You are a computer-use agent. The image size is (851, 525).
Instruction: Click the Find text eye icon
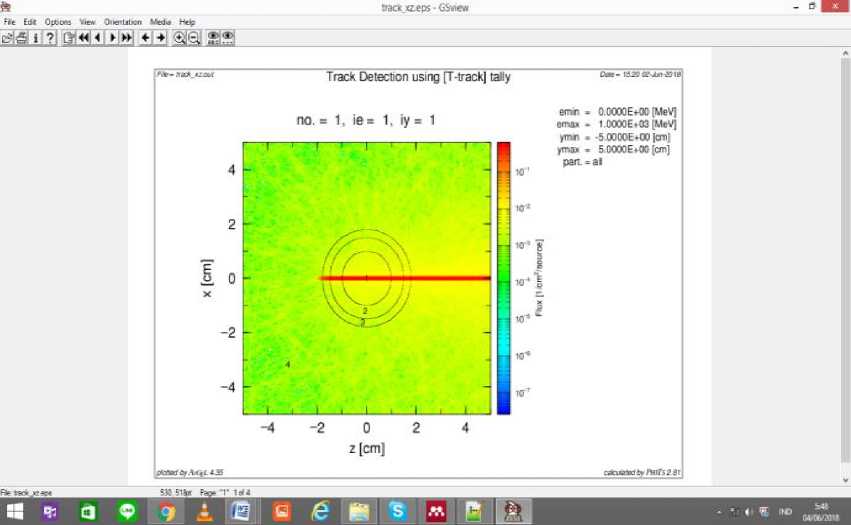pyautogui.click(x=213, y=37)
